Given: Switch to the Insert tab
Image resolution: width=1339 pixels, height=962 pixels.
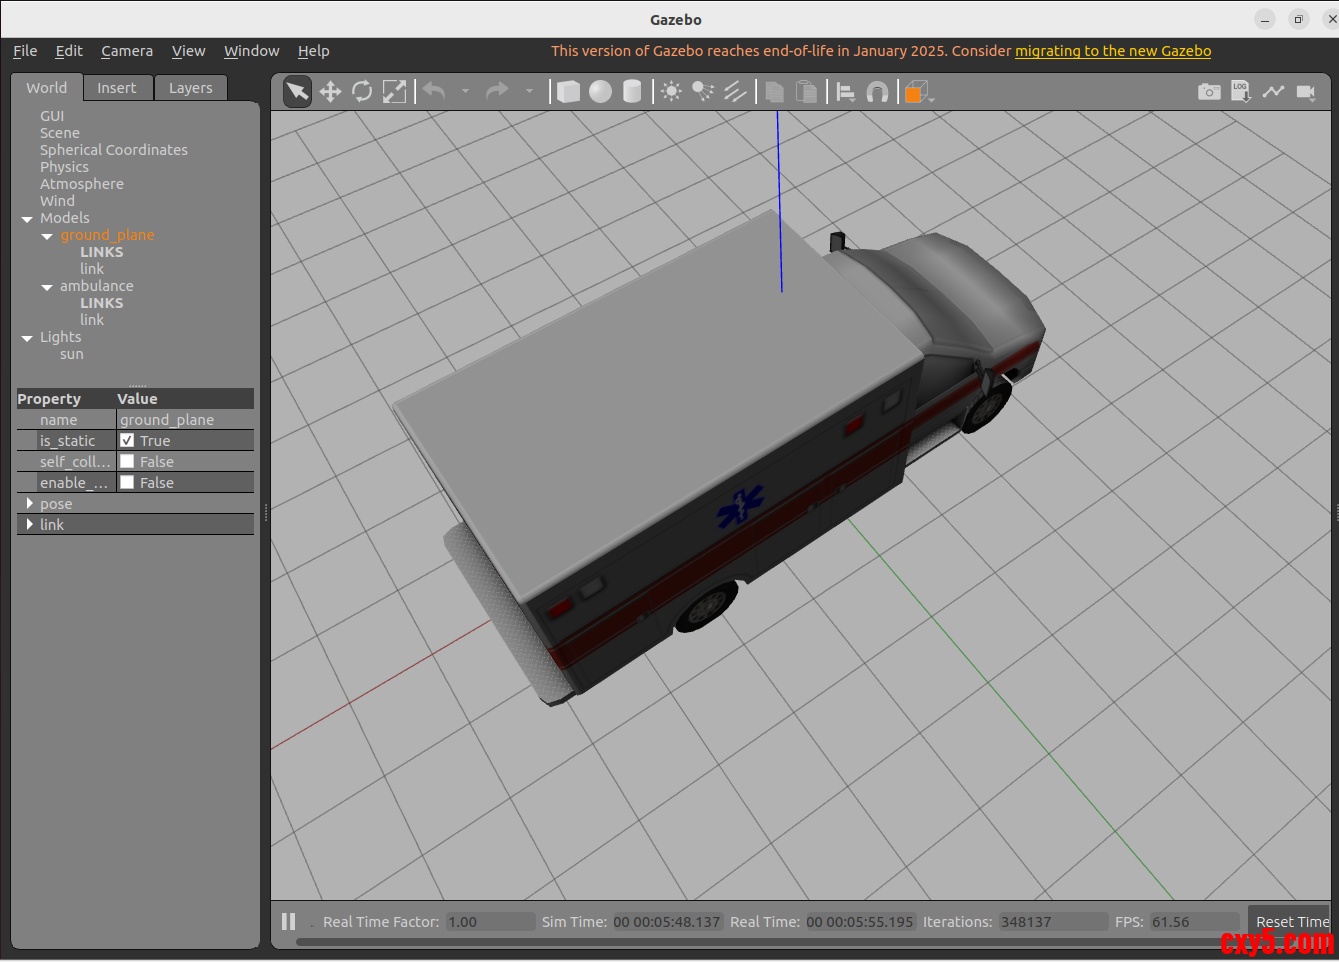Looking at the screenshot, I should coord(116,88).
